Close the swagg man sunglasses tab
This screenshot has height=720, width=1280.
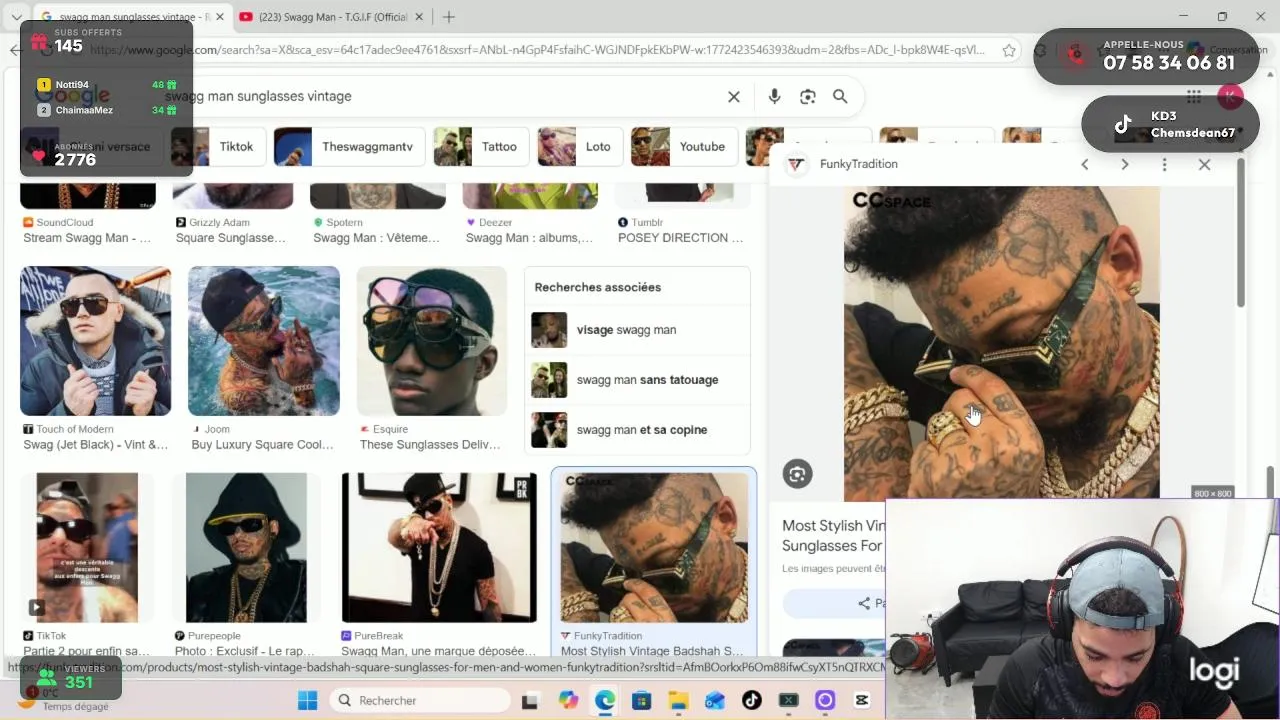220,17
